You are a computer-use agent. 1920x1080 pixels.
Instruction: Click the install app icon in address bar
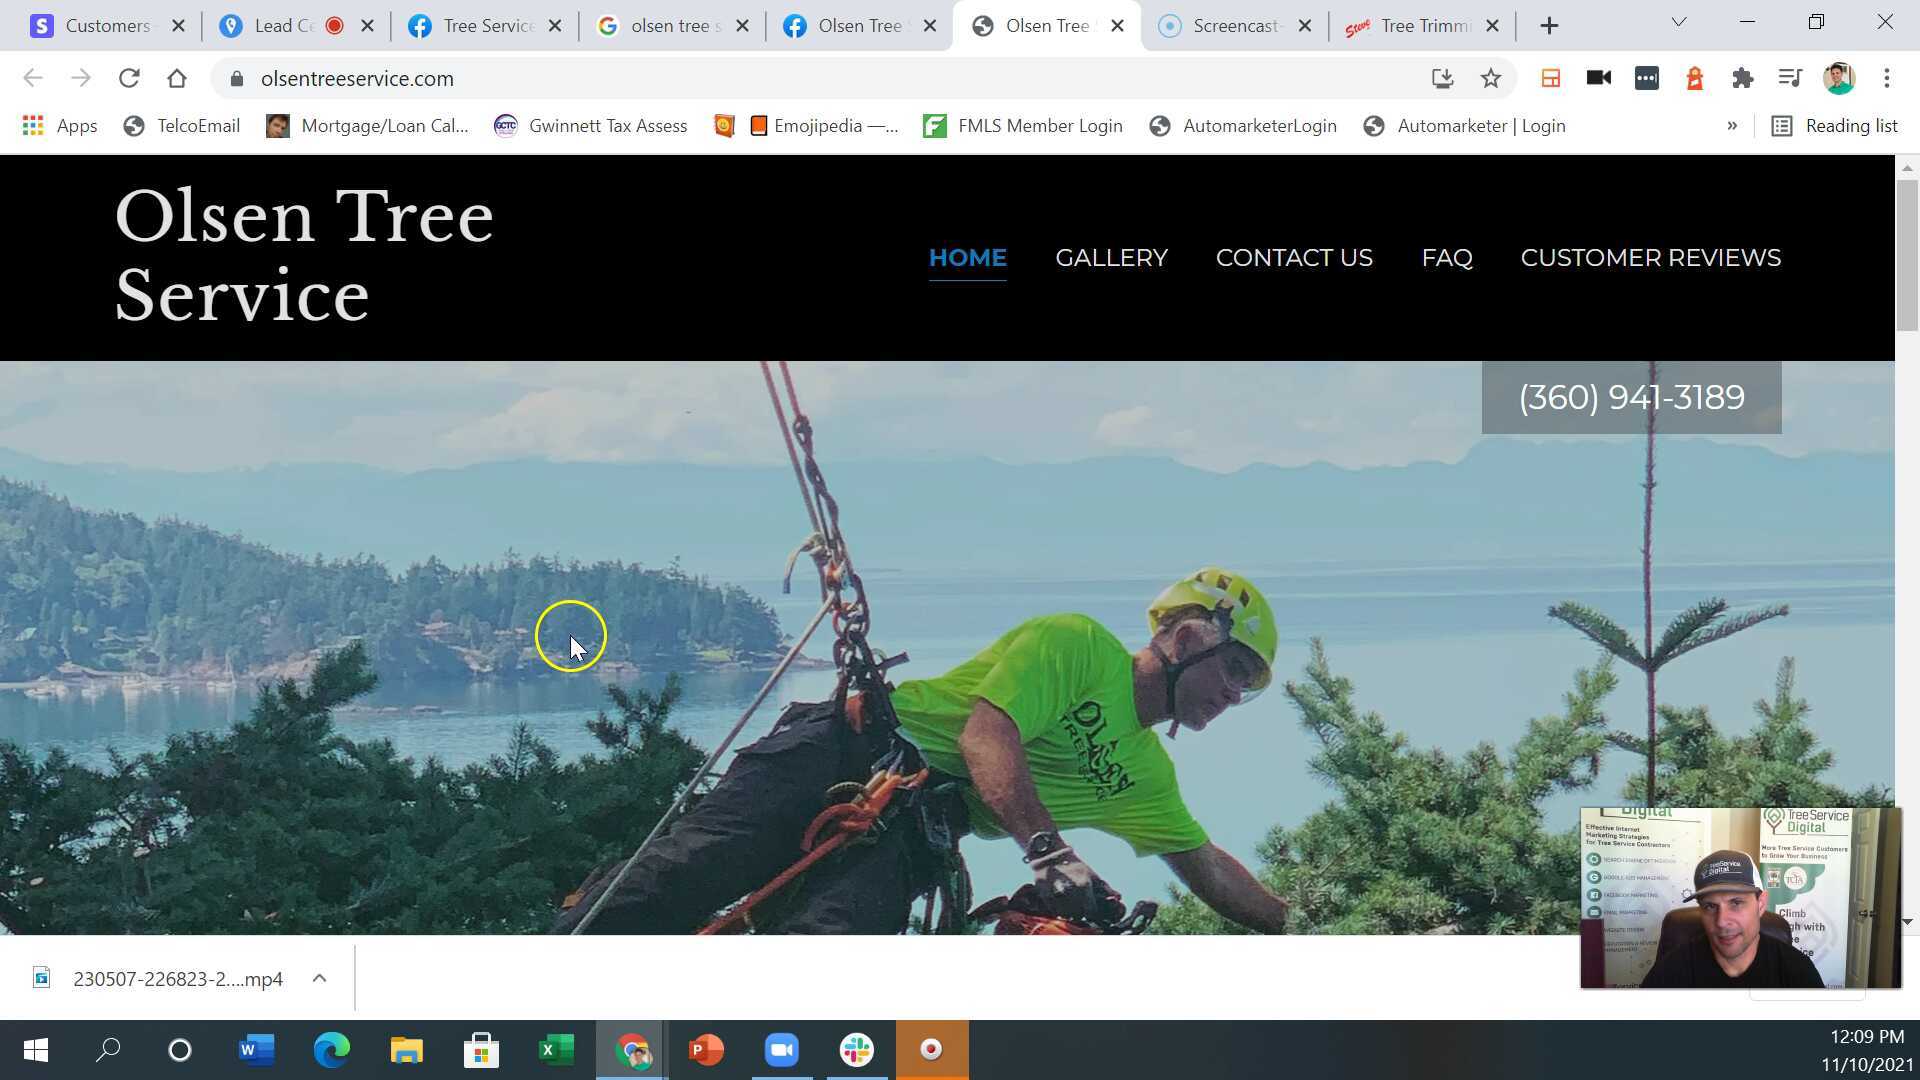pyautogui.click(x=1442, y=78)
